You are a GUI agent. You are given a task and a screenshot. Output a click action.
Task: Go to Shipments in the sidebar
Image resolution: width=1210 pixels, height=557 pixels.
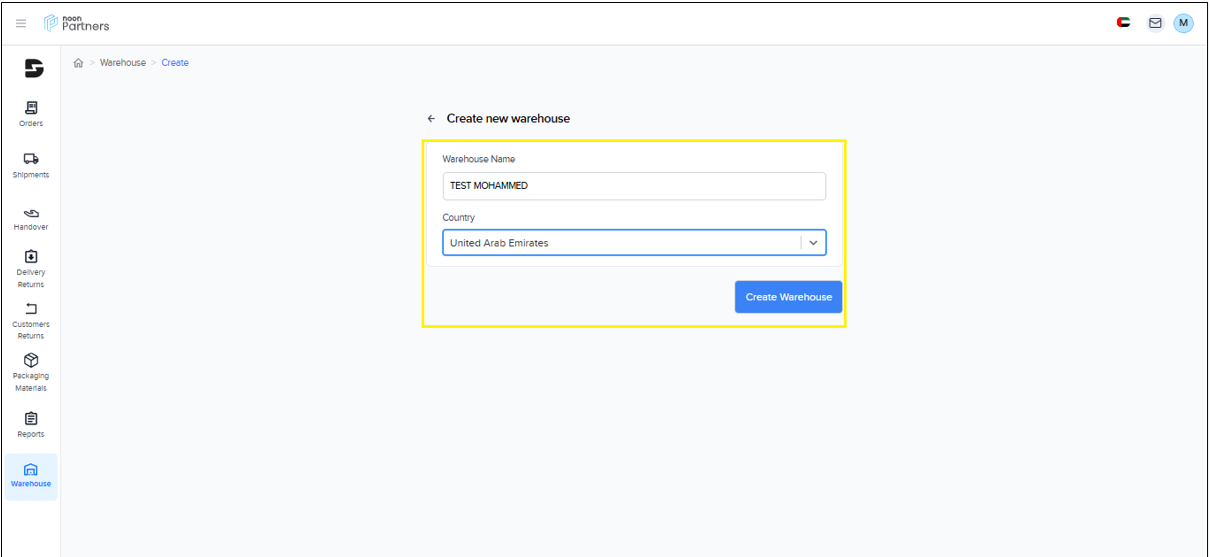pos(31,165)
